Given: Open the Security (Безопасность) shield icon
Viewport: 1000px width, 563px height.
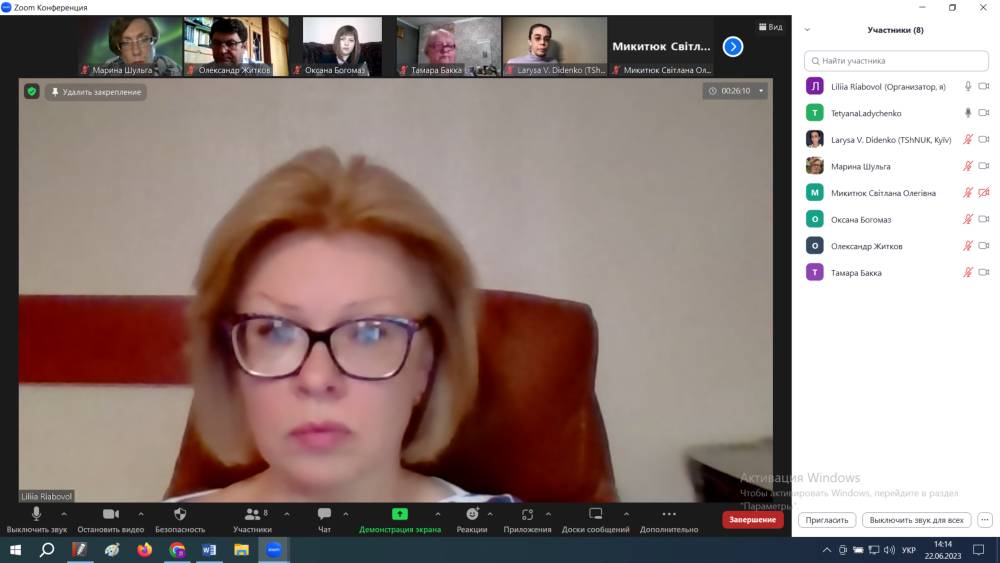Looking at the screenshot, I should (180, 514).
